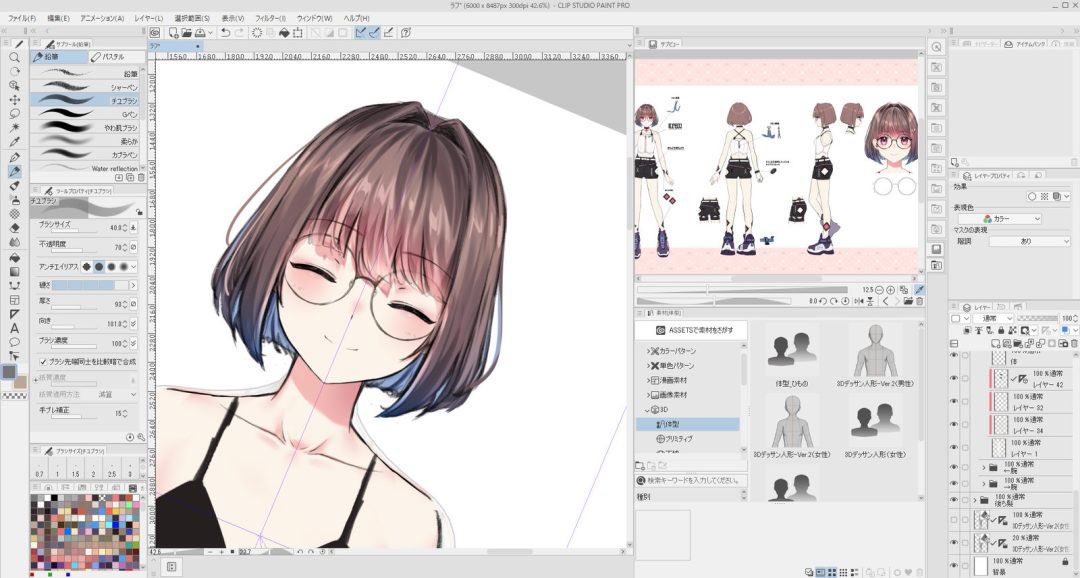Select the Text tool (A icon)
Viewport: 1080px width, 578px height.
(14, 328)
